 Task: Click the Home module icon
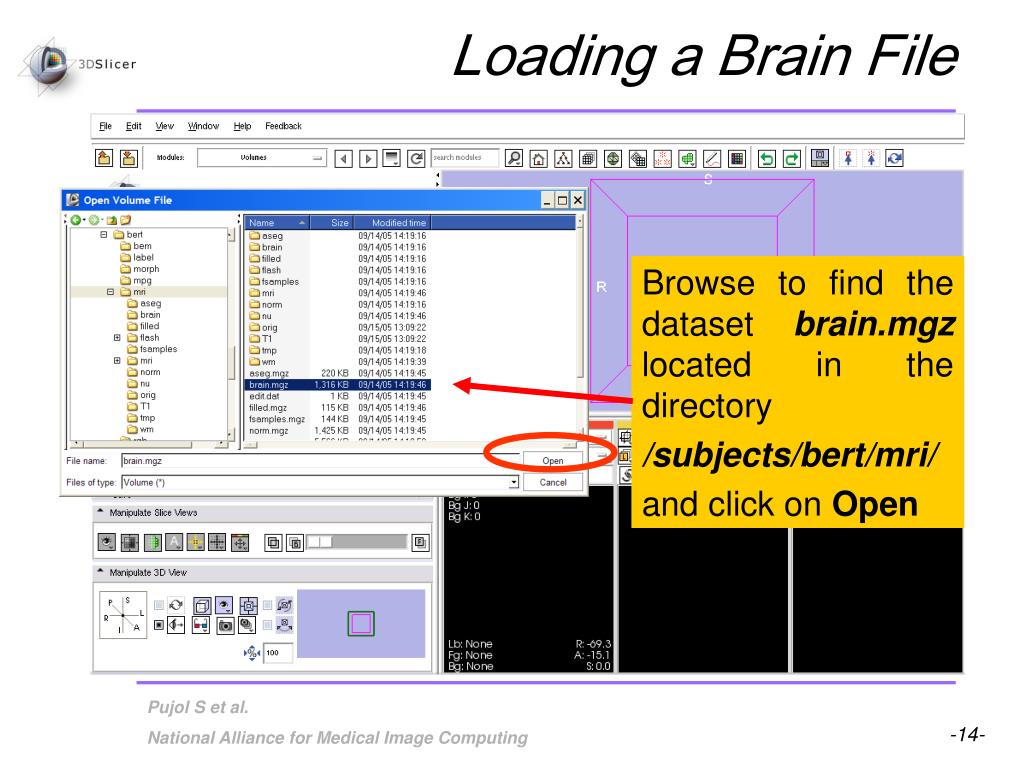539,159
